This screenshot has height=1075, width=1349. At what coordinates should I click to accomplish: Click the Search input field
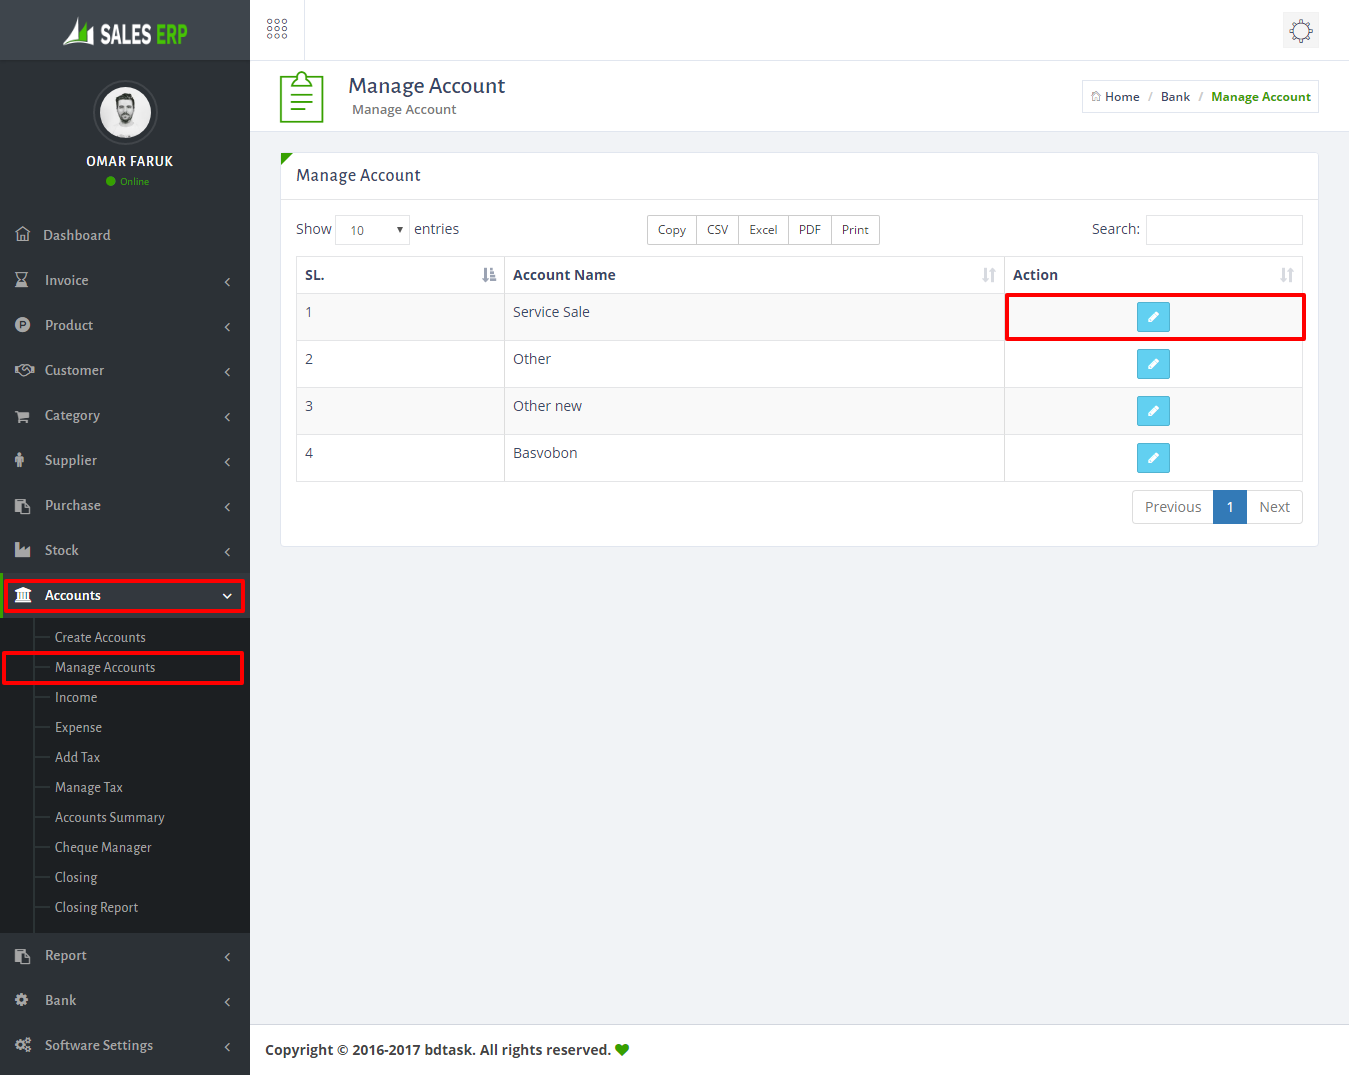1223,230
